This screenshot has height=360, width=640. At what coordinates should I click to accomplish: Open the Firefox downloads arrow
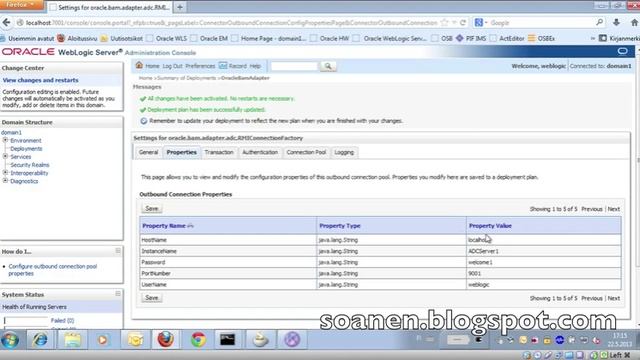click(x=616, y=23)
